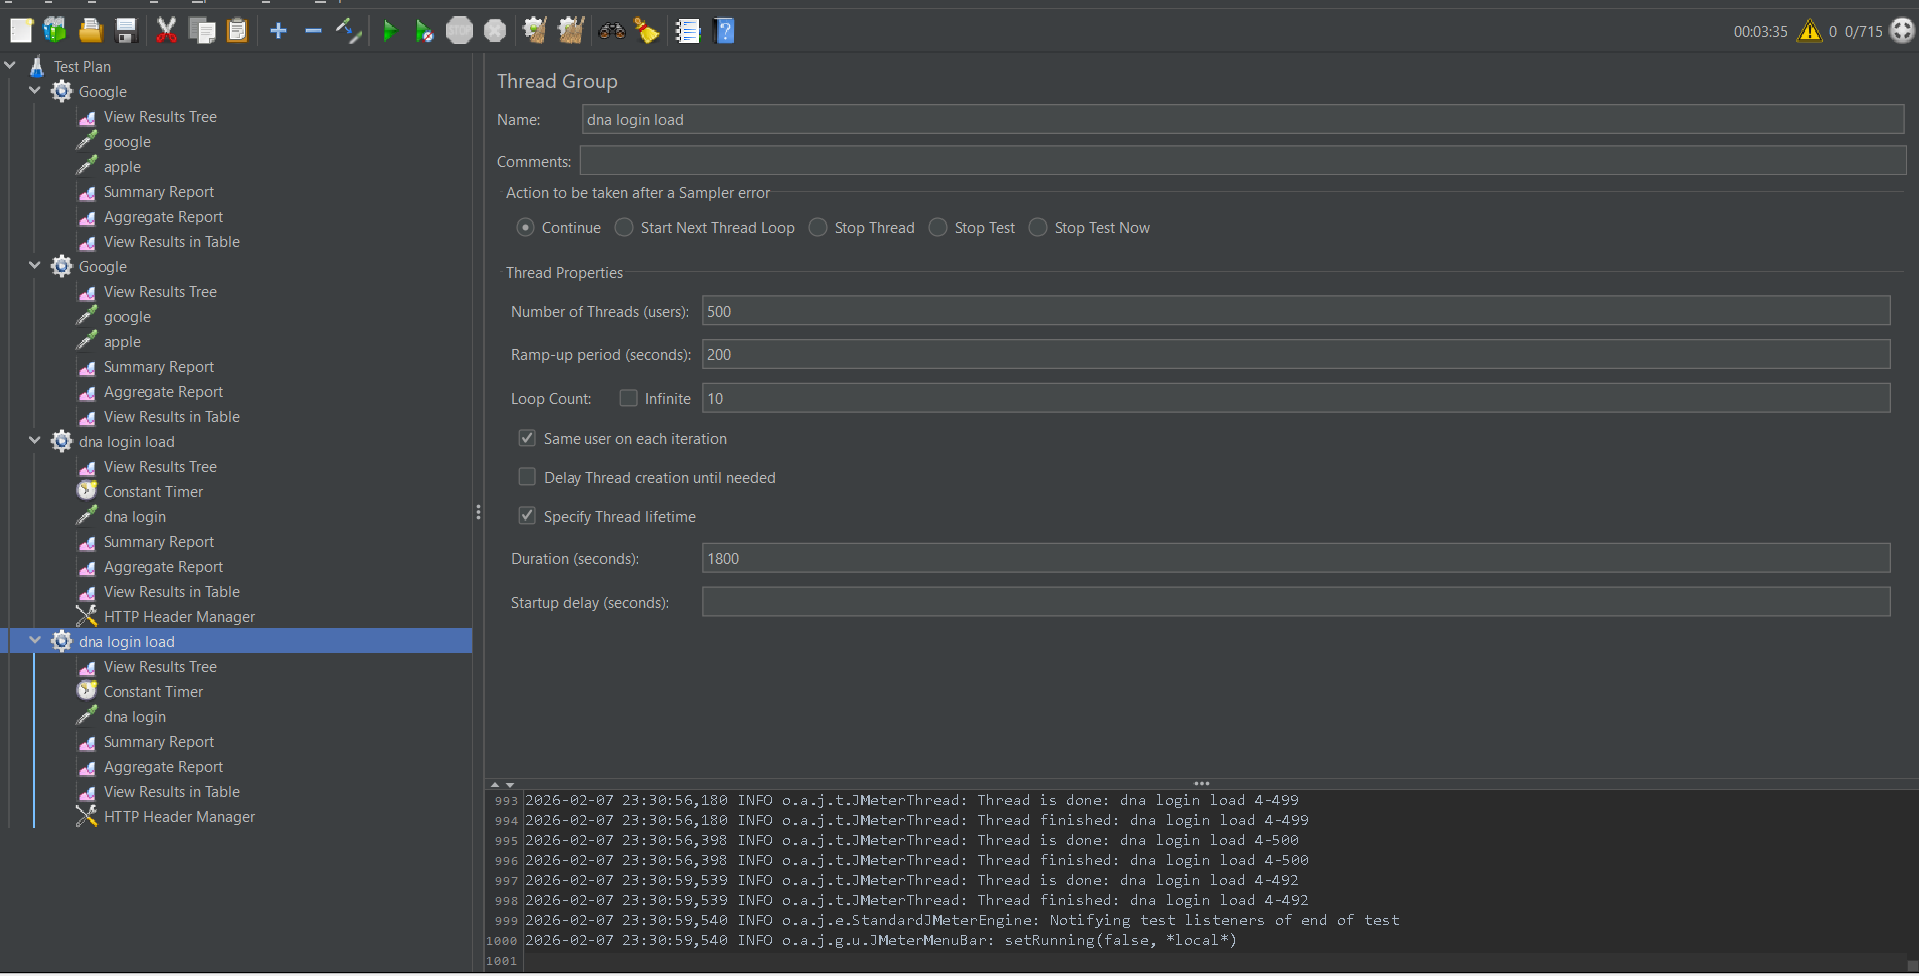Click the green Start test button
The height and width of the screenshot is (976, 1919).
click(x=389, y=32)
